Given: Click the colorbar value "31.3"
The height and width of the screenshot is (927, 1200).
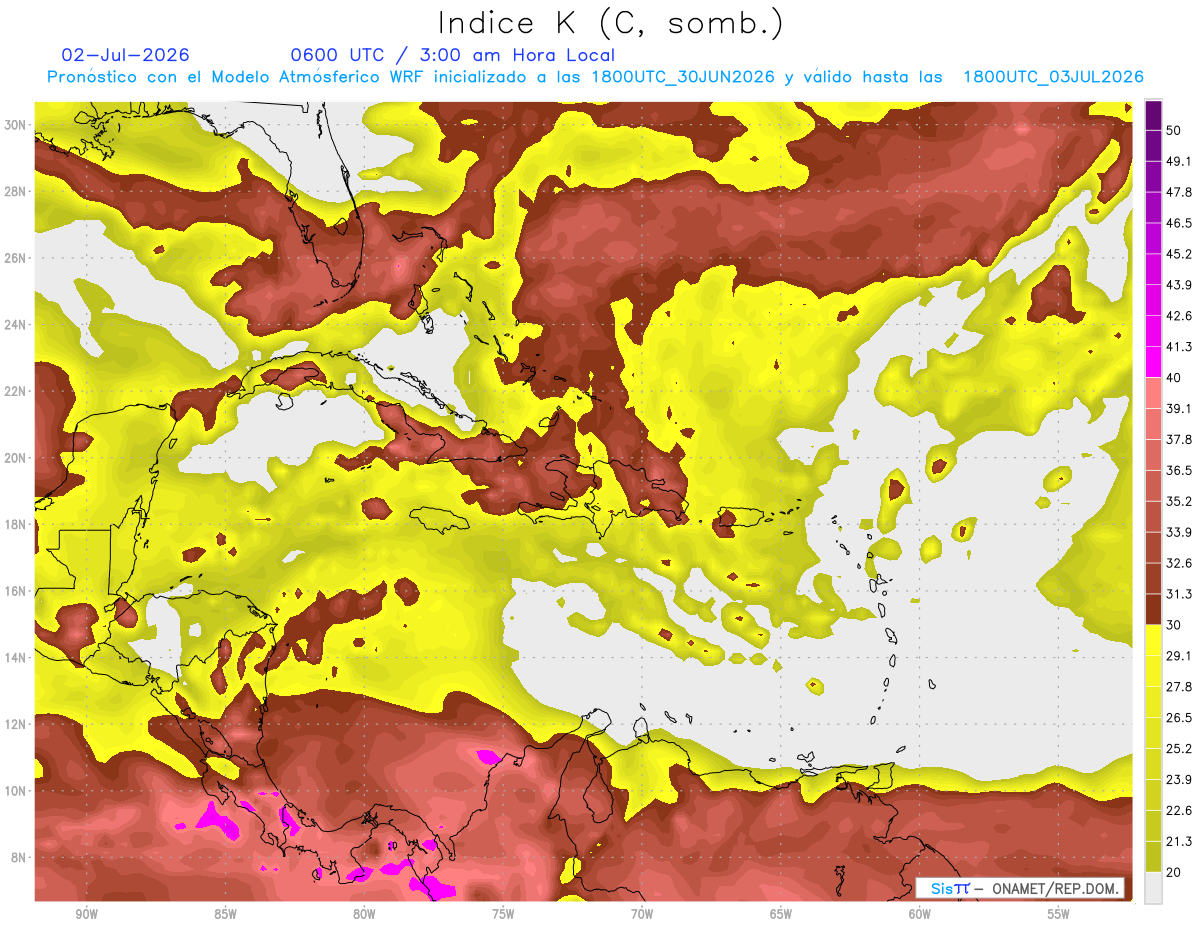Looking at the screenshot, I should pyautogui.click(x=1180, y=594).
